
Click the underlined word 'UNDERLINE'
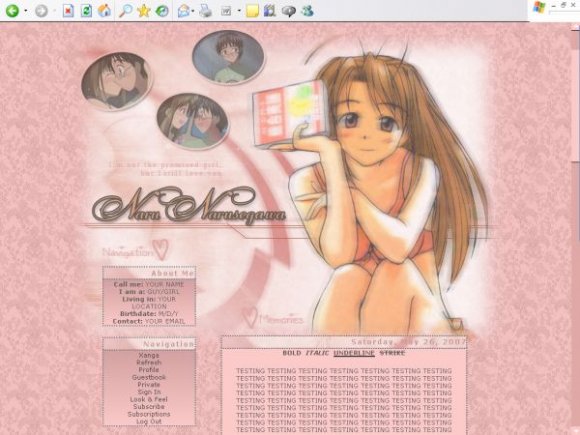click(x=354, y=353)
